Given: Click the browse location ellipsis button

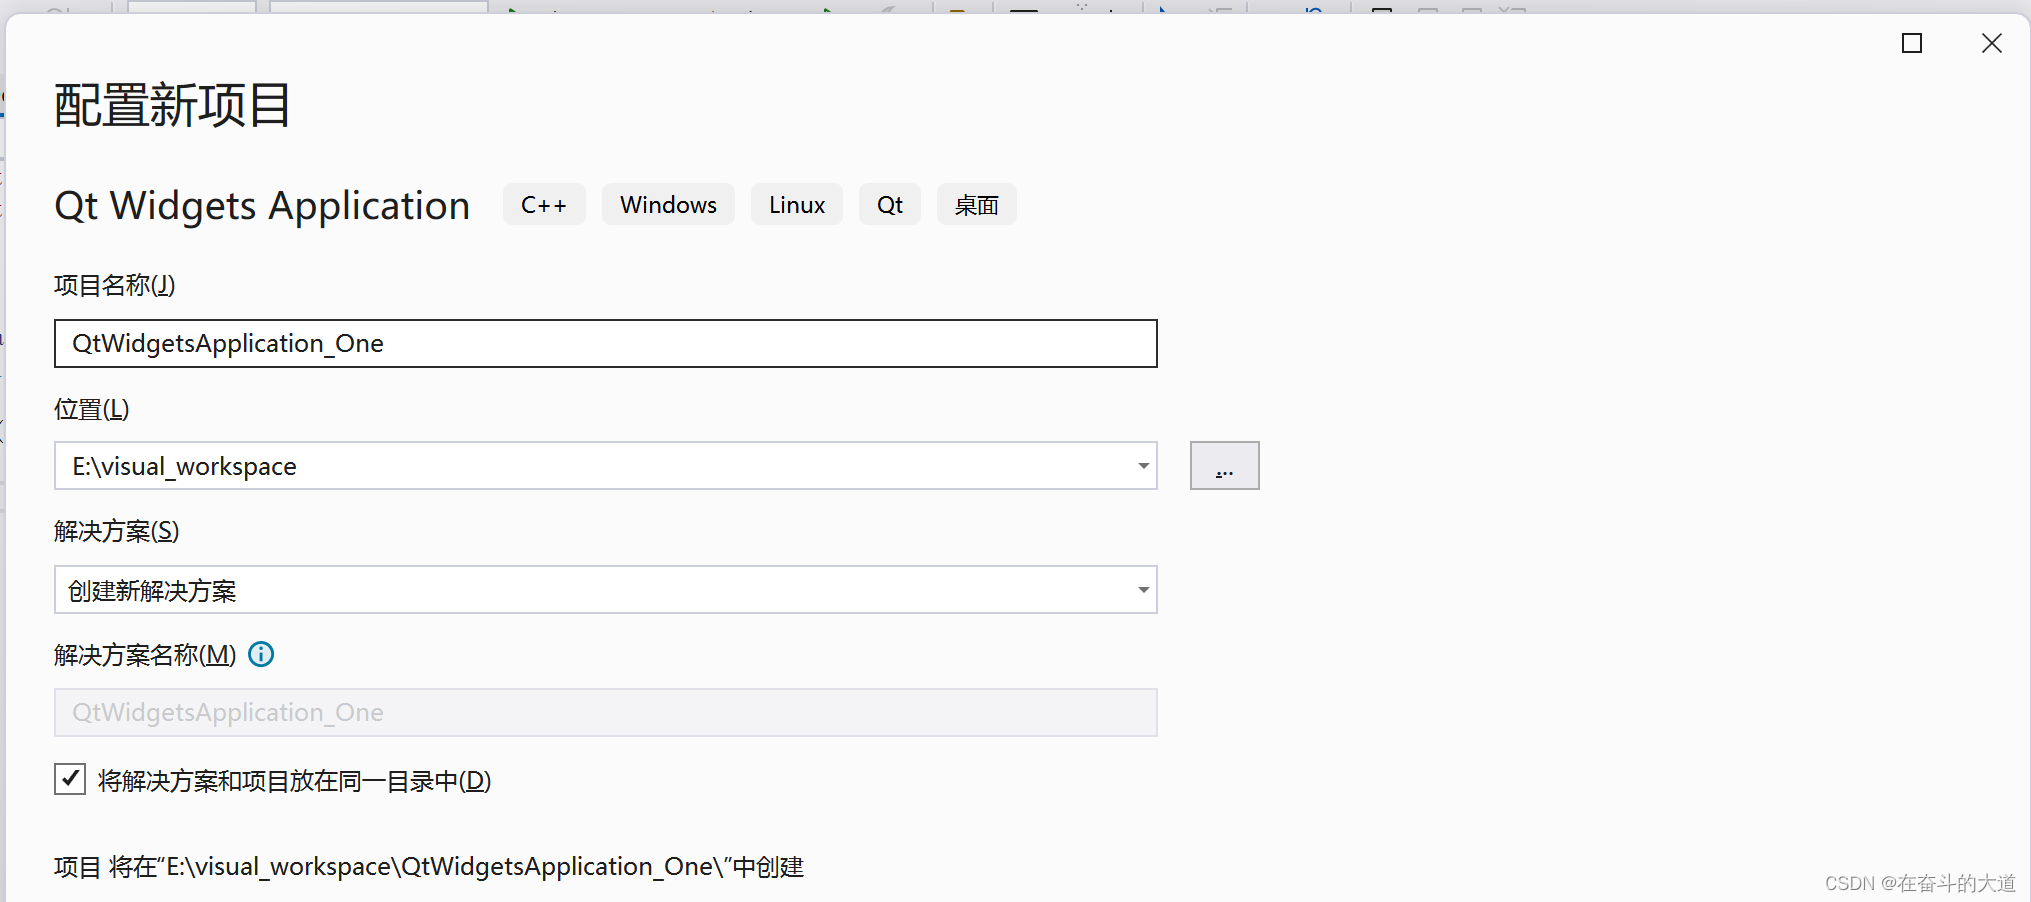Looking at the screenshot, I should 1224,465.
